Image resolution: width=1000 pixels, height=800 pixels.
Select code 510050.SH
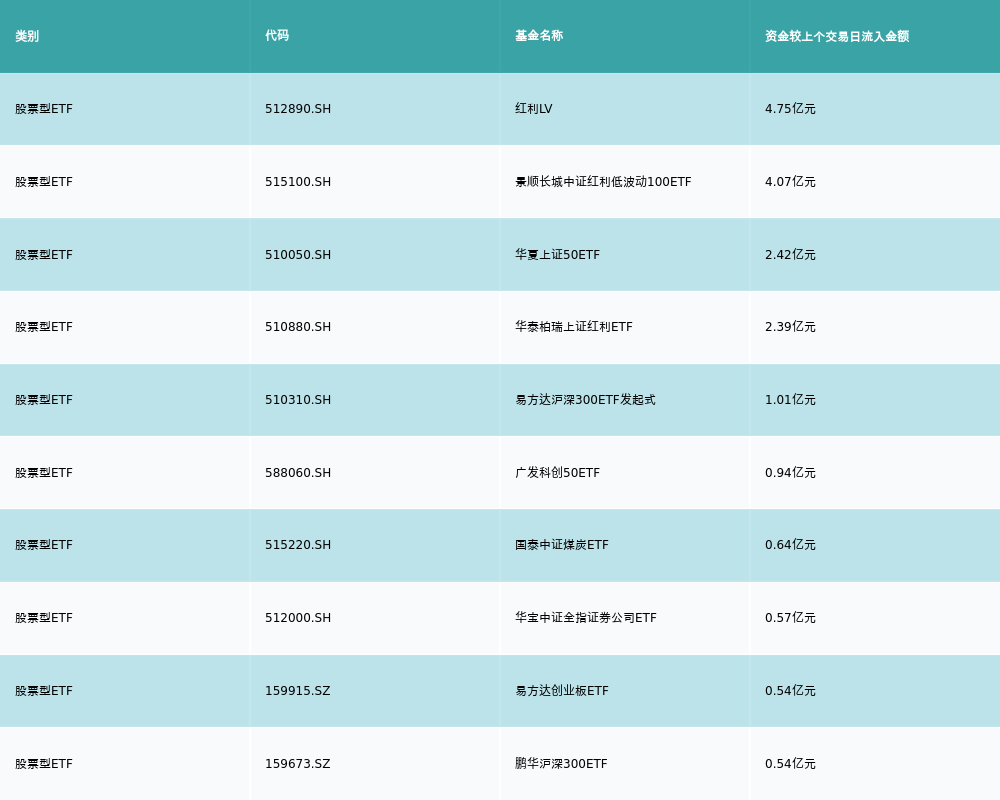tap(298, 255)
